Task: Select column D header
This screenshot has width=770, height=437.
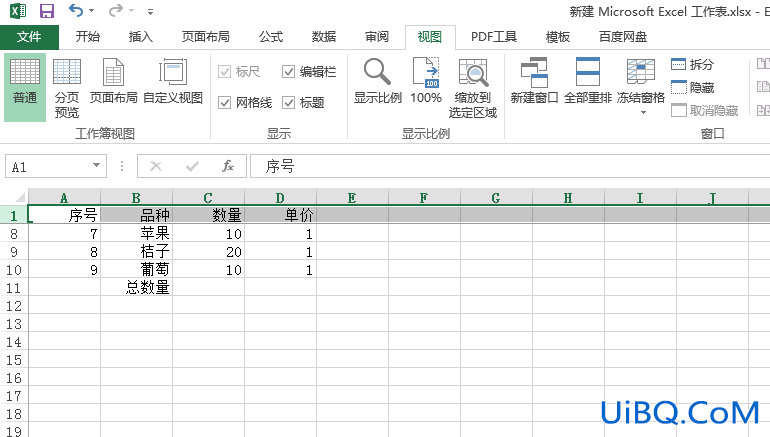Action: point(280,198)
